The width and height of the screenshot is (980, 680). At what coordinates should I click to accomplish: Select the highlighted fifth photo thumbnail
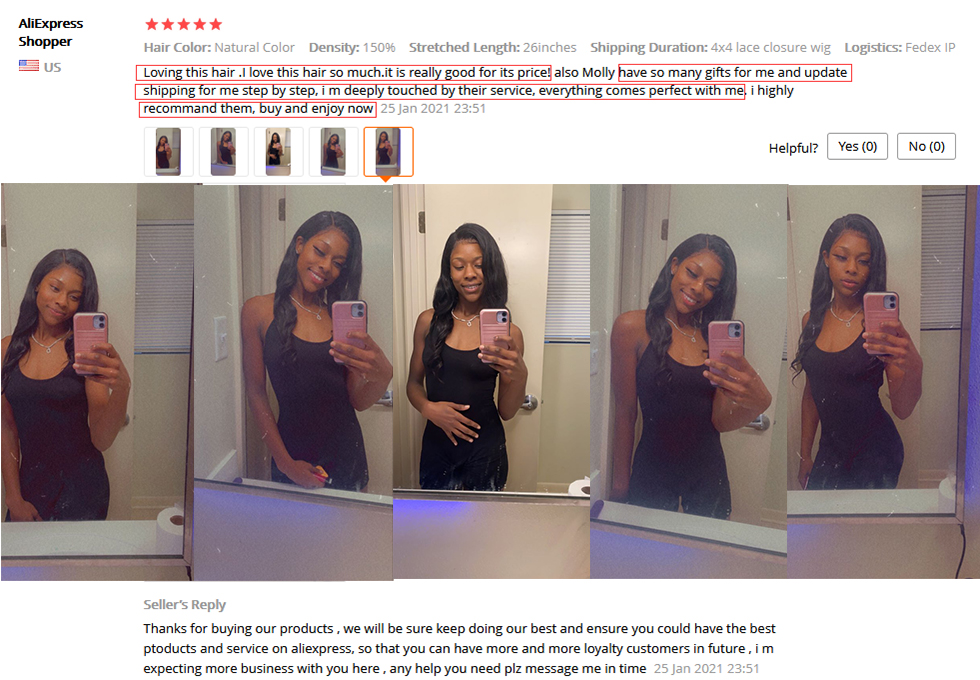[388, 152]
